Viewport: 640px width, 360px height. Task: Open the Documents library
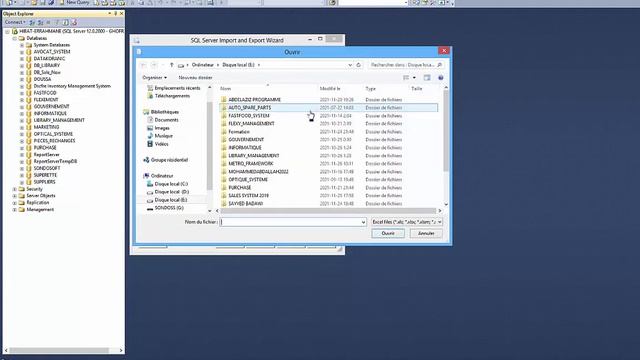point(166,120)
